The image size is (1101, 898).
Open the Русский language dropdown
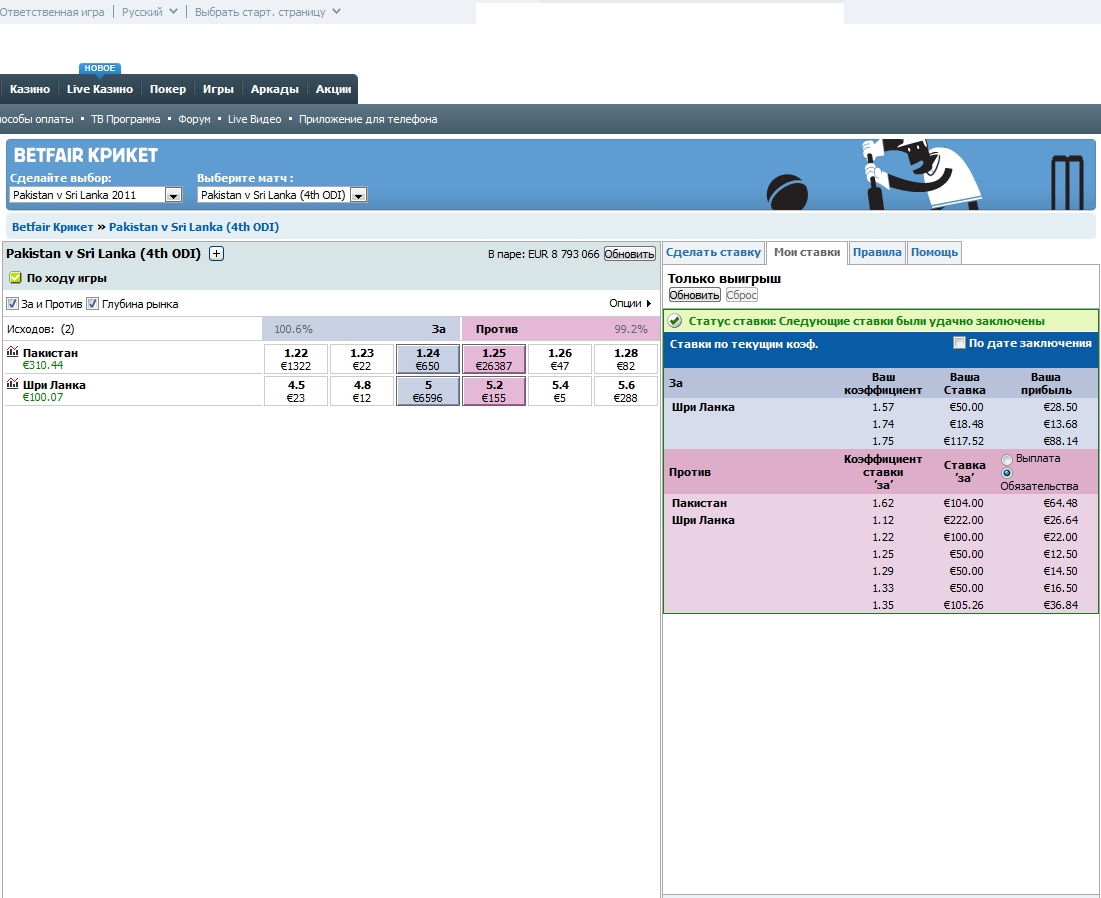(150, 12)
